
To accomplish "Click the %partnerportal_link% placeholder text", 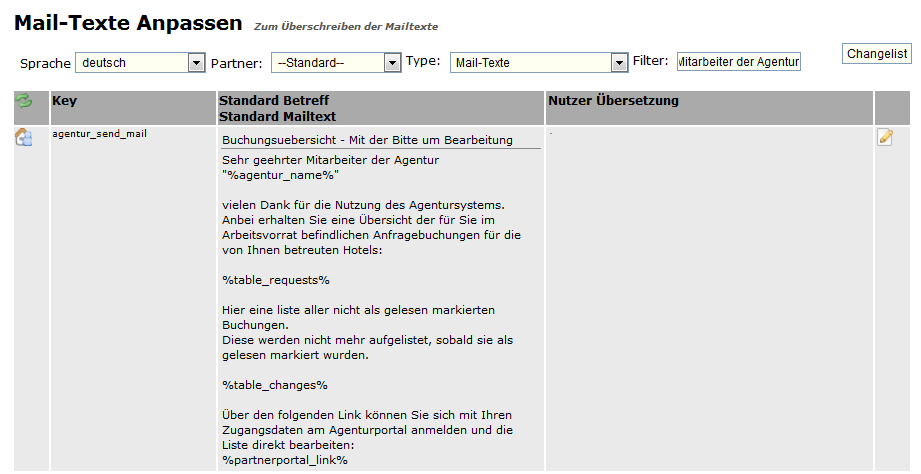I will click(x=284, y=460).
